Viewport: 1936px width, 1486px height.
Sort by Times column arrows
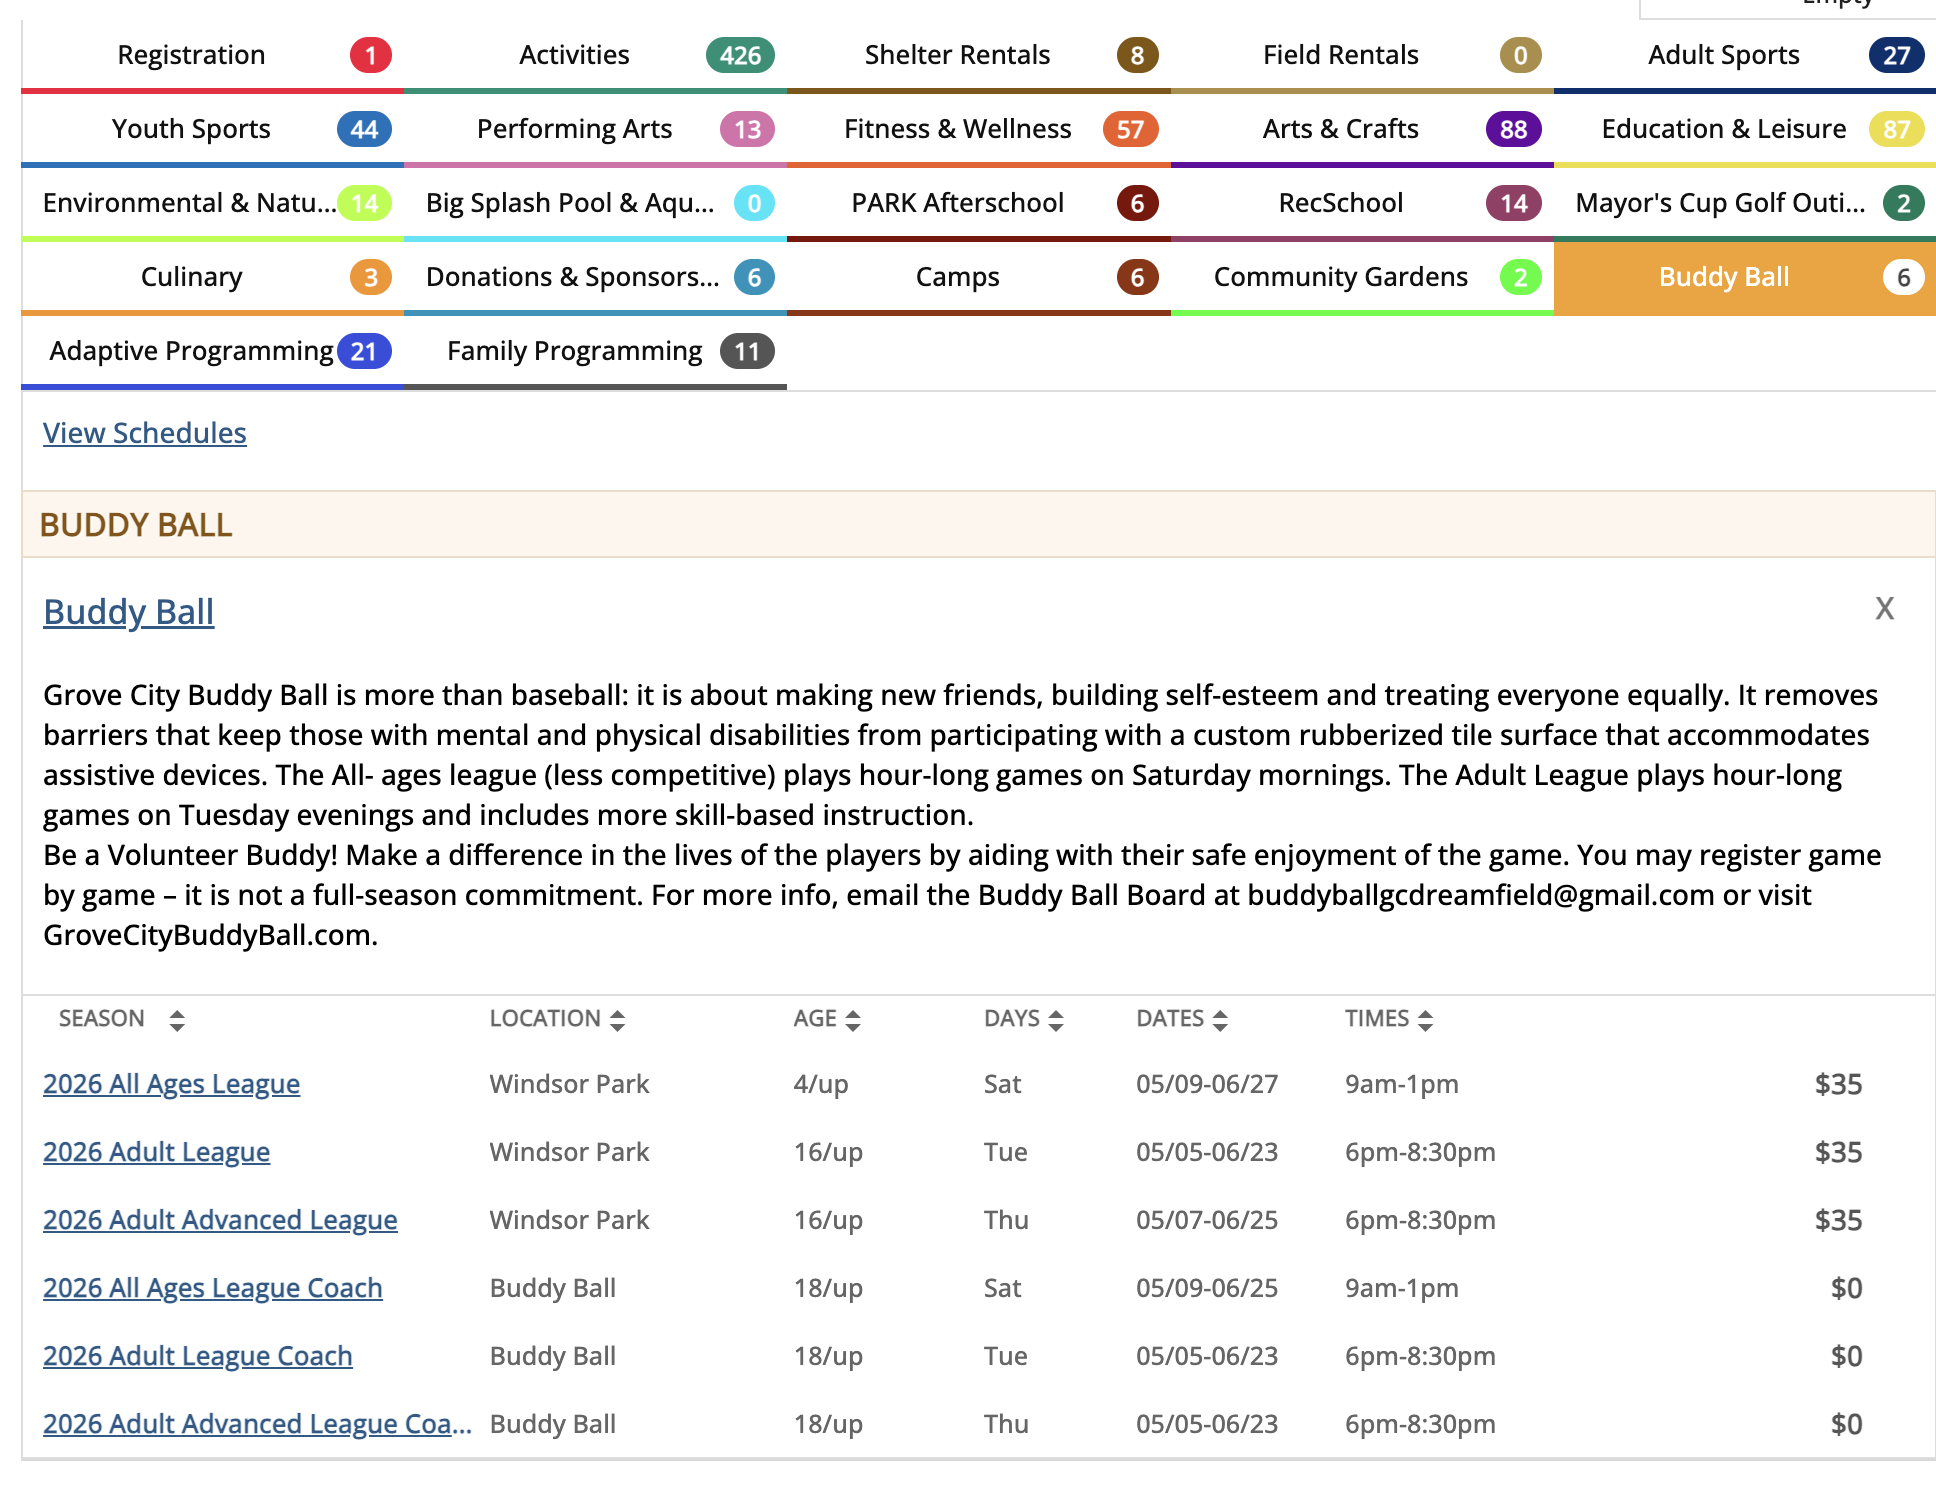(x=1426, y=1020)
